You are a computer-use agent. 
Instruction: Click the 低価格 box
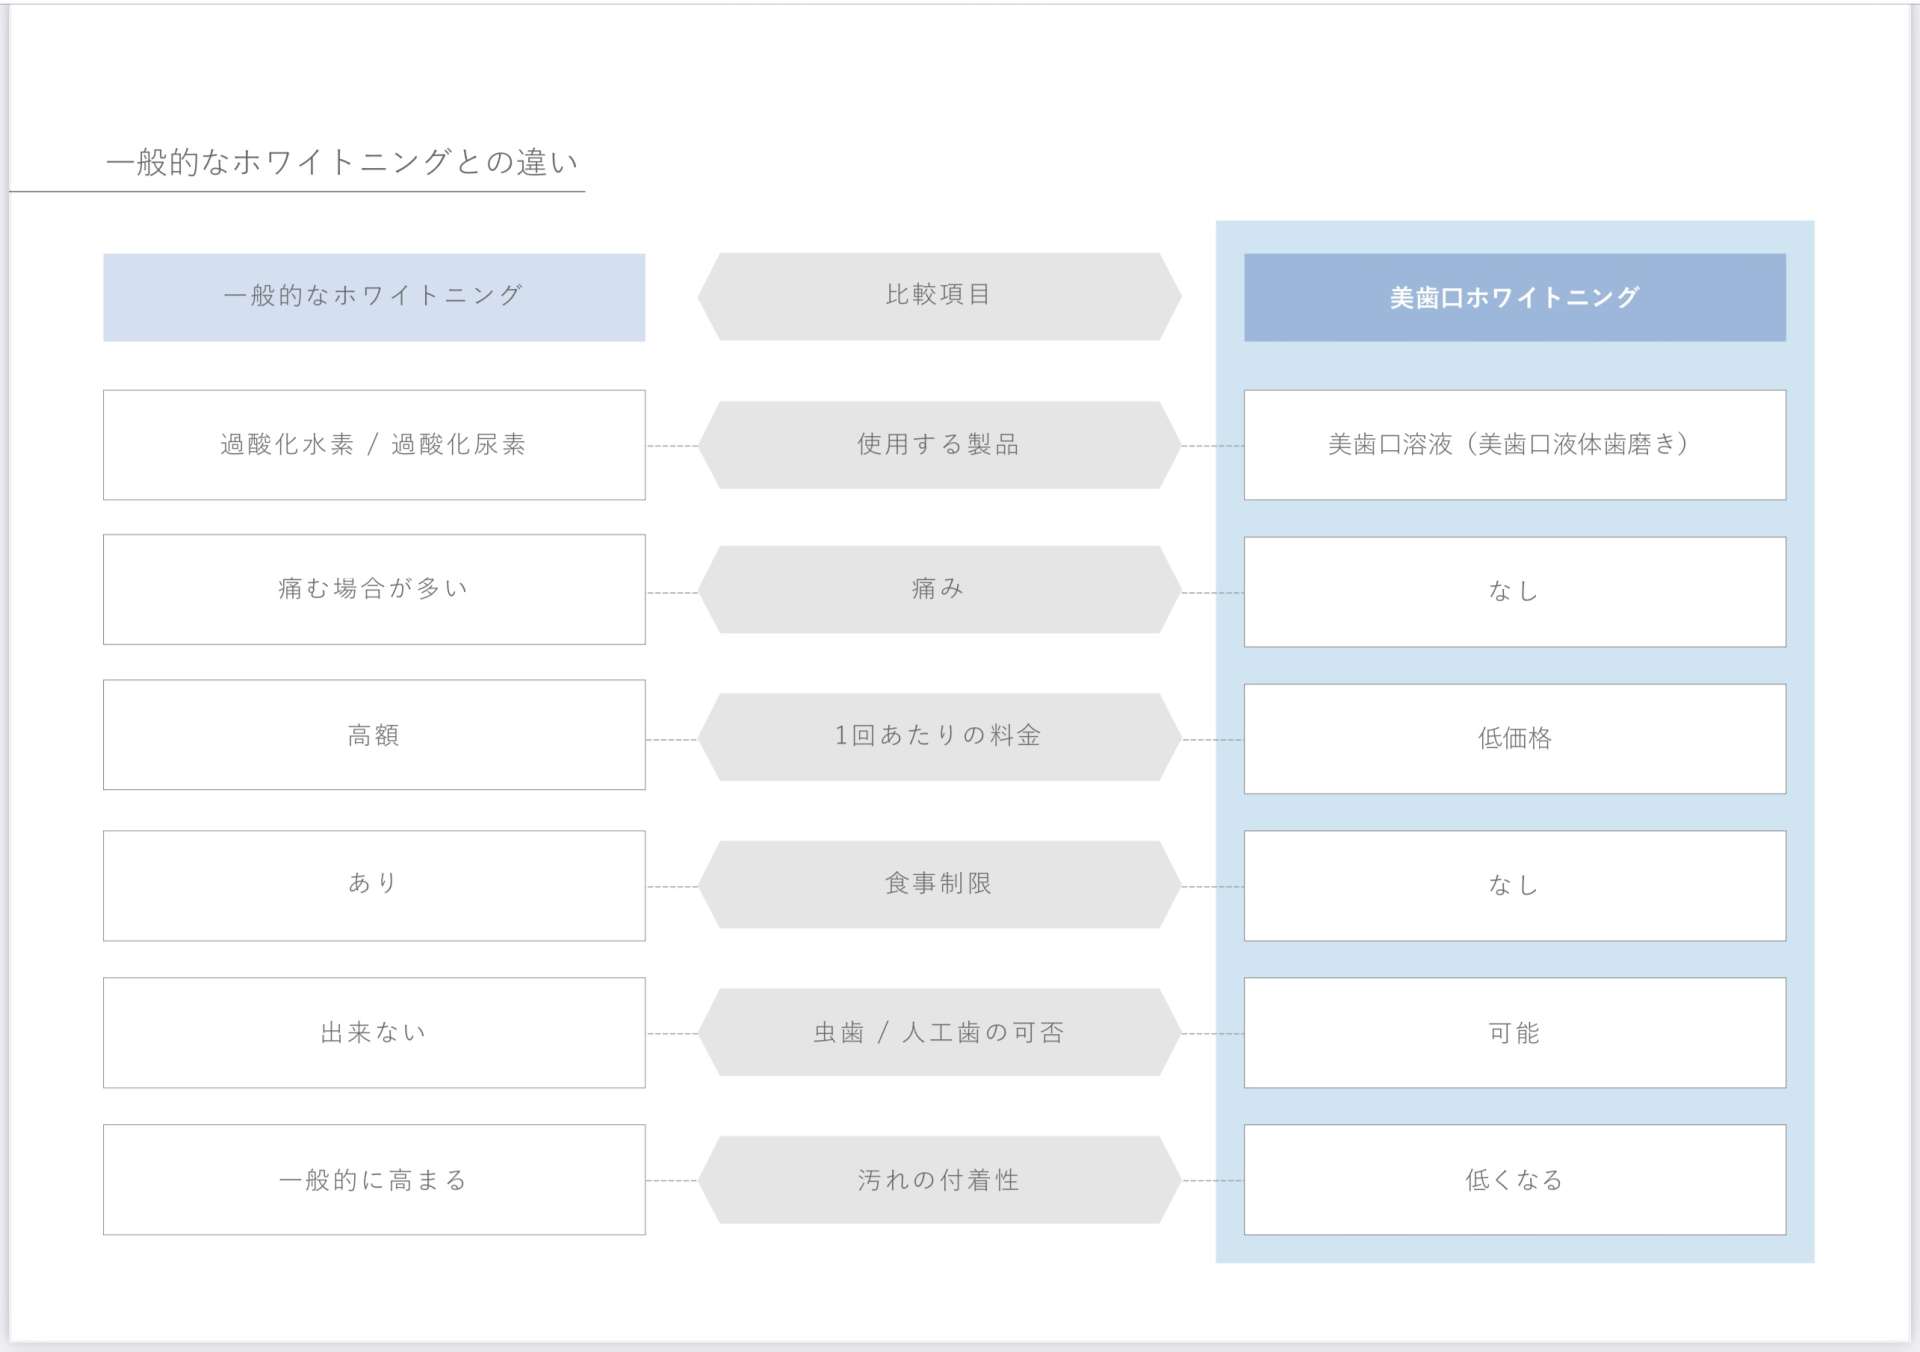pos(1514,739)
